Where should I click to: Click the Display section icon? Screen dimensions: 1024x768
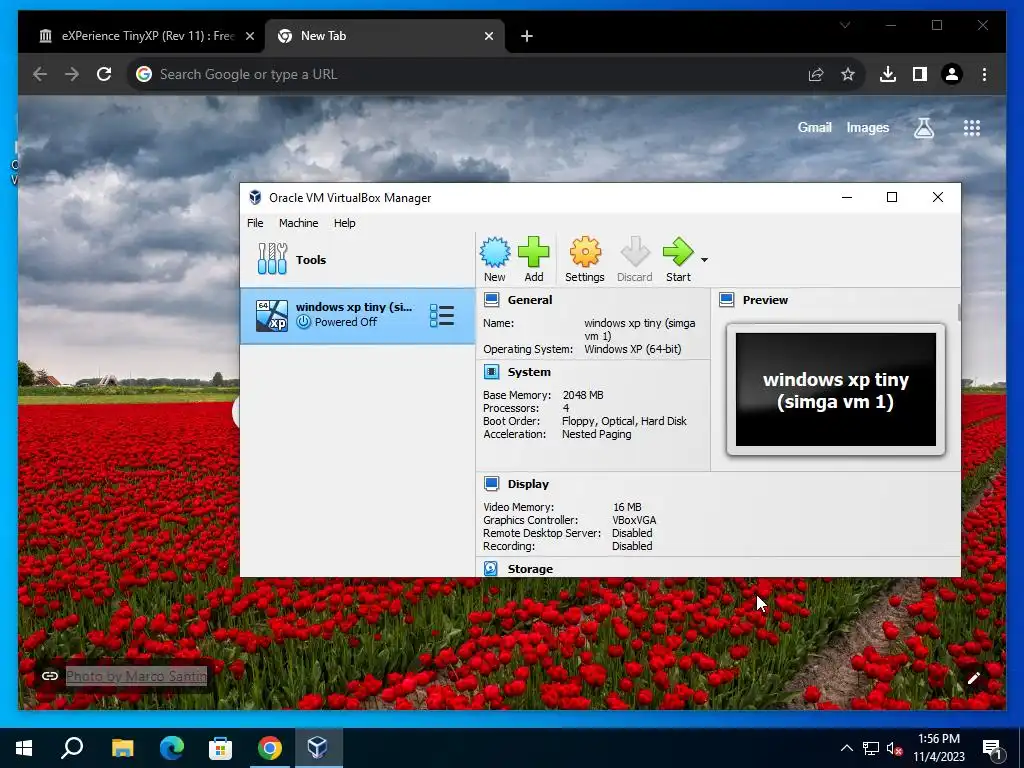pos(491,484)
